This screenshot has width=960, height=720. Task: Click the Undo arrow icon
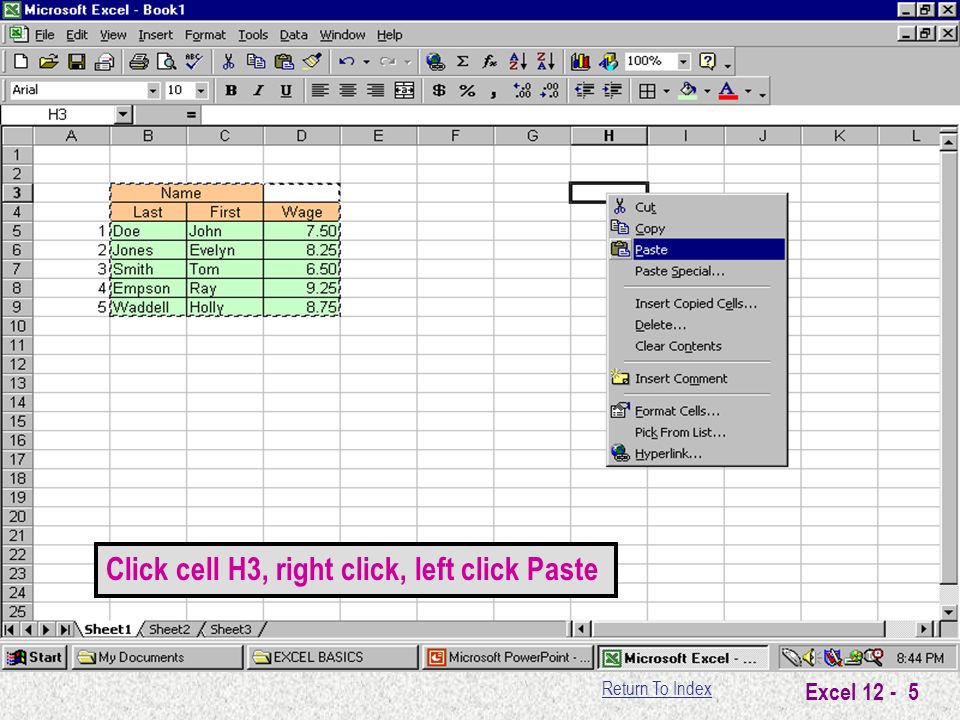point(347,61)
